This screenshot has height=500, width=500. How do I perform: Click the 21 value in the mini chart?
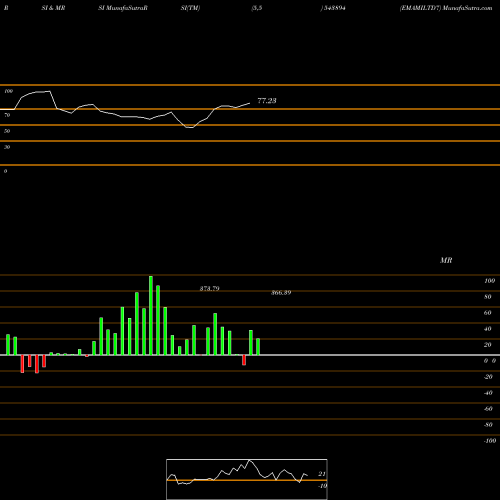click(322, 474)
